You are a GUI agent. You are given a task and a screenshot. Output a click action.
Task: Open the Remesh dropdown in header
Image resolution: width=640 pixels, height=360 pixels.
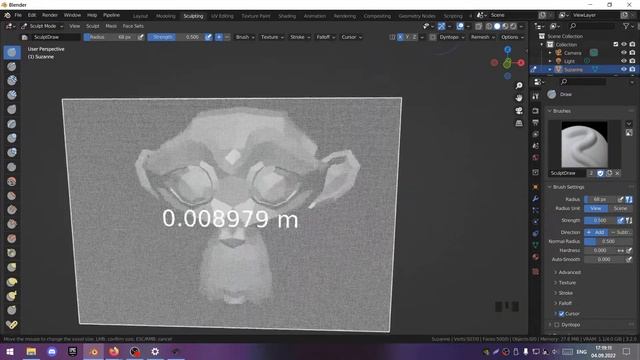point(482,37)
